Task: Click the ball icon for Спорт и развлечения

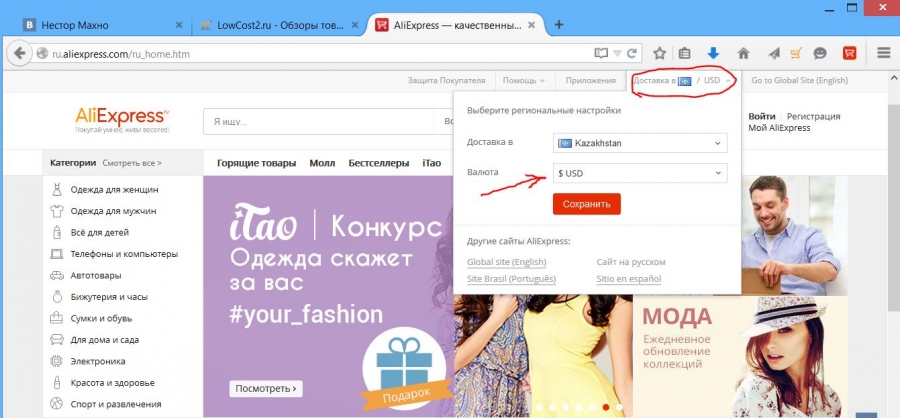Action: (56, 404)
